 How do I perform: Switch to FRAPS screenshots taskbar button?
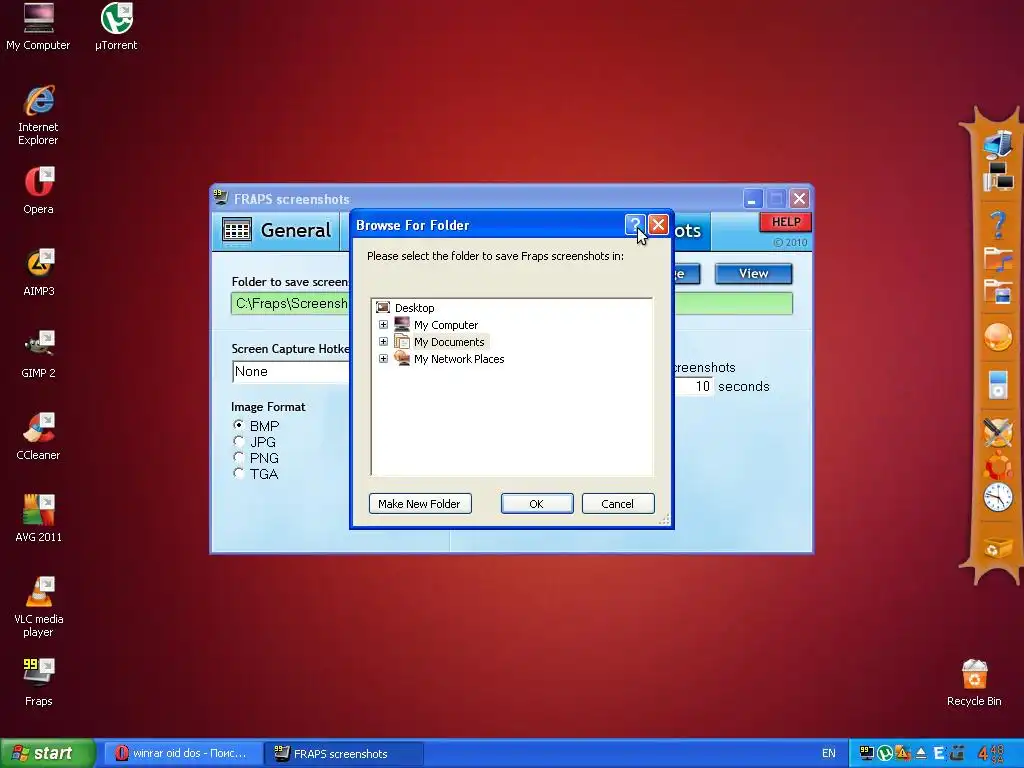pyautogui.click(x=345, y=753)
